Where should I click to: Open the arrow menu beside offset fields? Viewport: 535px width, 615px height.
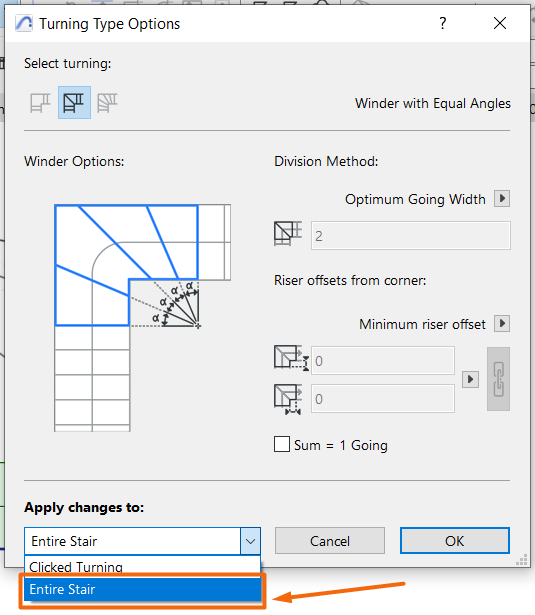[470, 379]
